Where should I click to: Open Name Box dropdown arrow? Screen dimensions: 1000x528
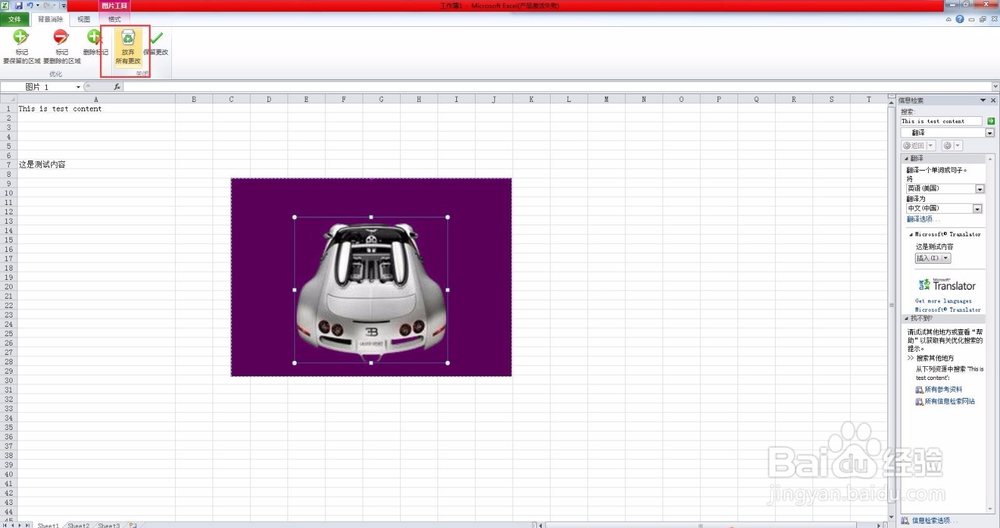tap(78, 87)
